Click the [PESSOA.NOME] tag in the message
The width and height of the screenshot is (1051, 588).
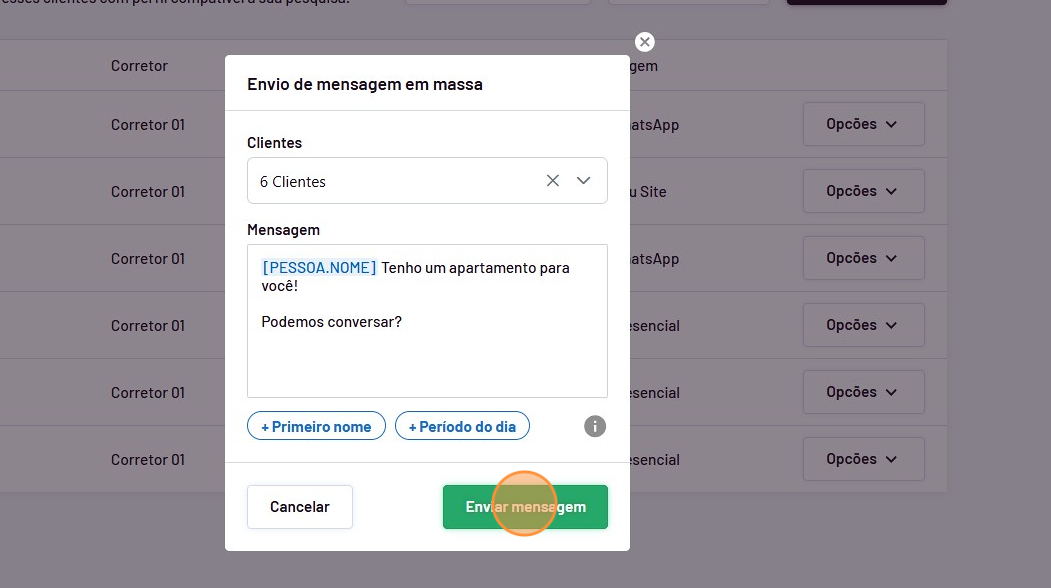point(319,268)
